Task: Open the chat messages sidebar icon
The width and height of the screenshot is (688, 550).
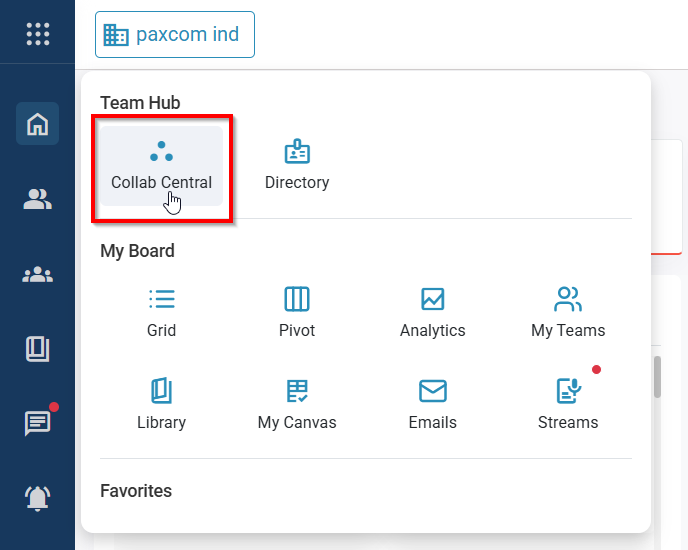Action: click(37, 423)
